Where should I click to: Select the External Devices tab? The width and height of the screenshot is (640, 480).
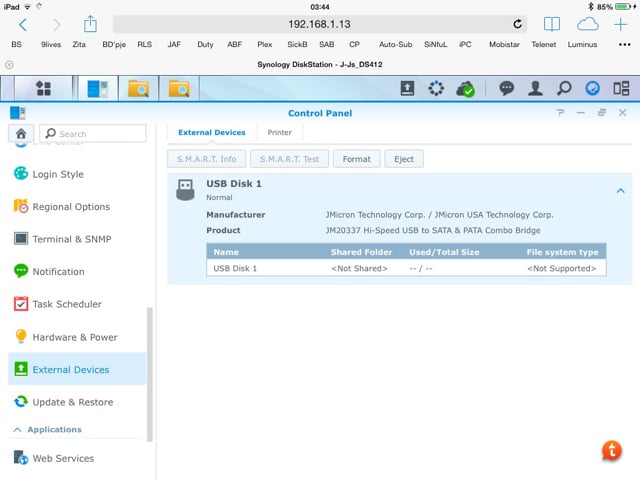tap(211, 133)
